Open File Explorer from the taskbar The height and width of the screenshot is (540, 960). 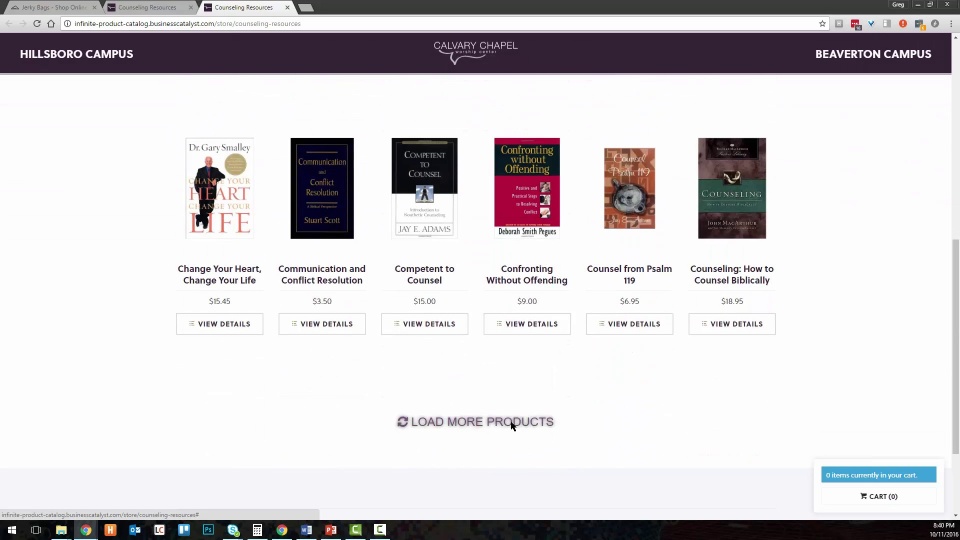pyautogui.click(x=61, y=530)
